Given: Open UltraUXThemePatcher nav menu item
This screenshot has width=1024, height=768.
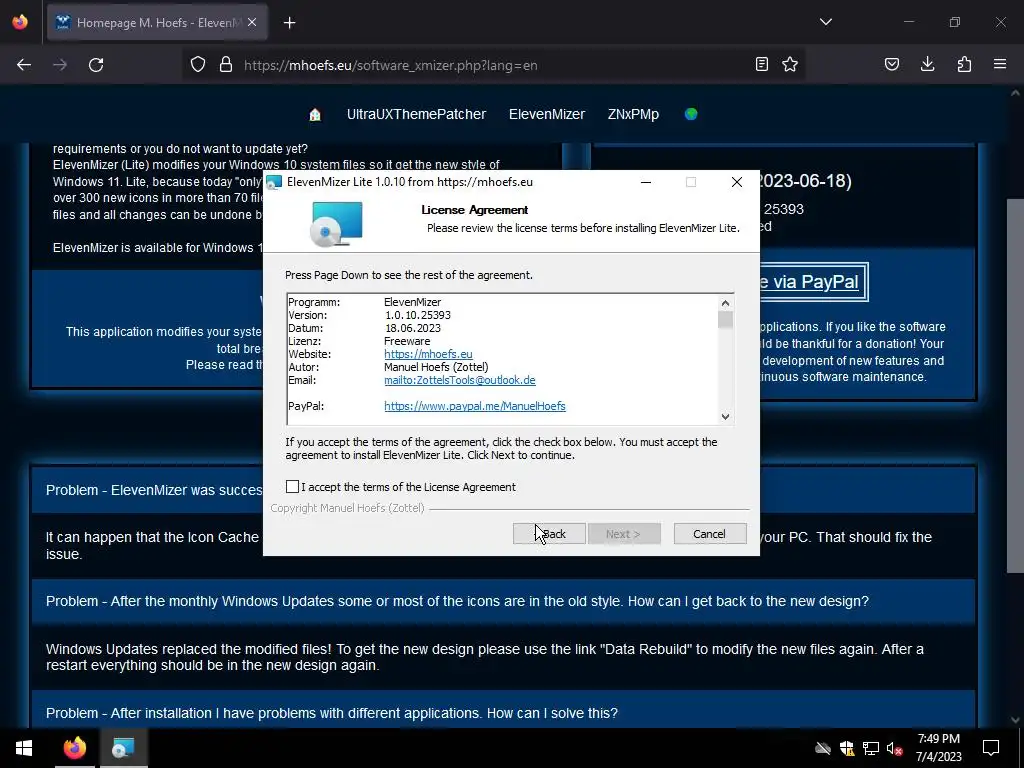Looking at the screenshot, I should point(416,114).
